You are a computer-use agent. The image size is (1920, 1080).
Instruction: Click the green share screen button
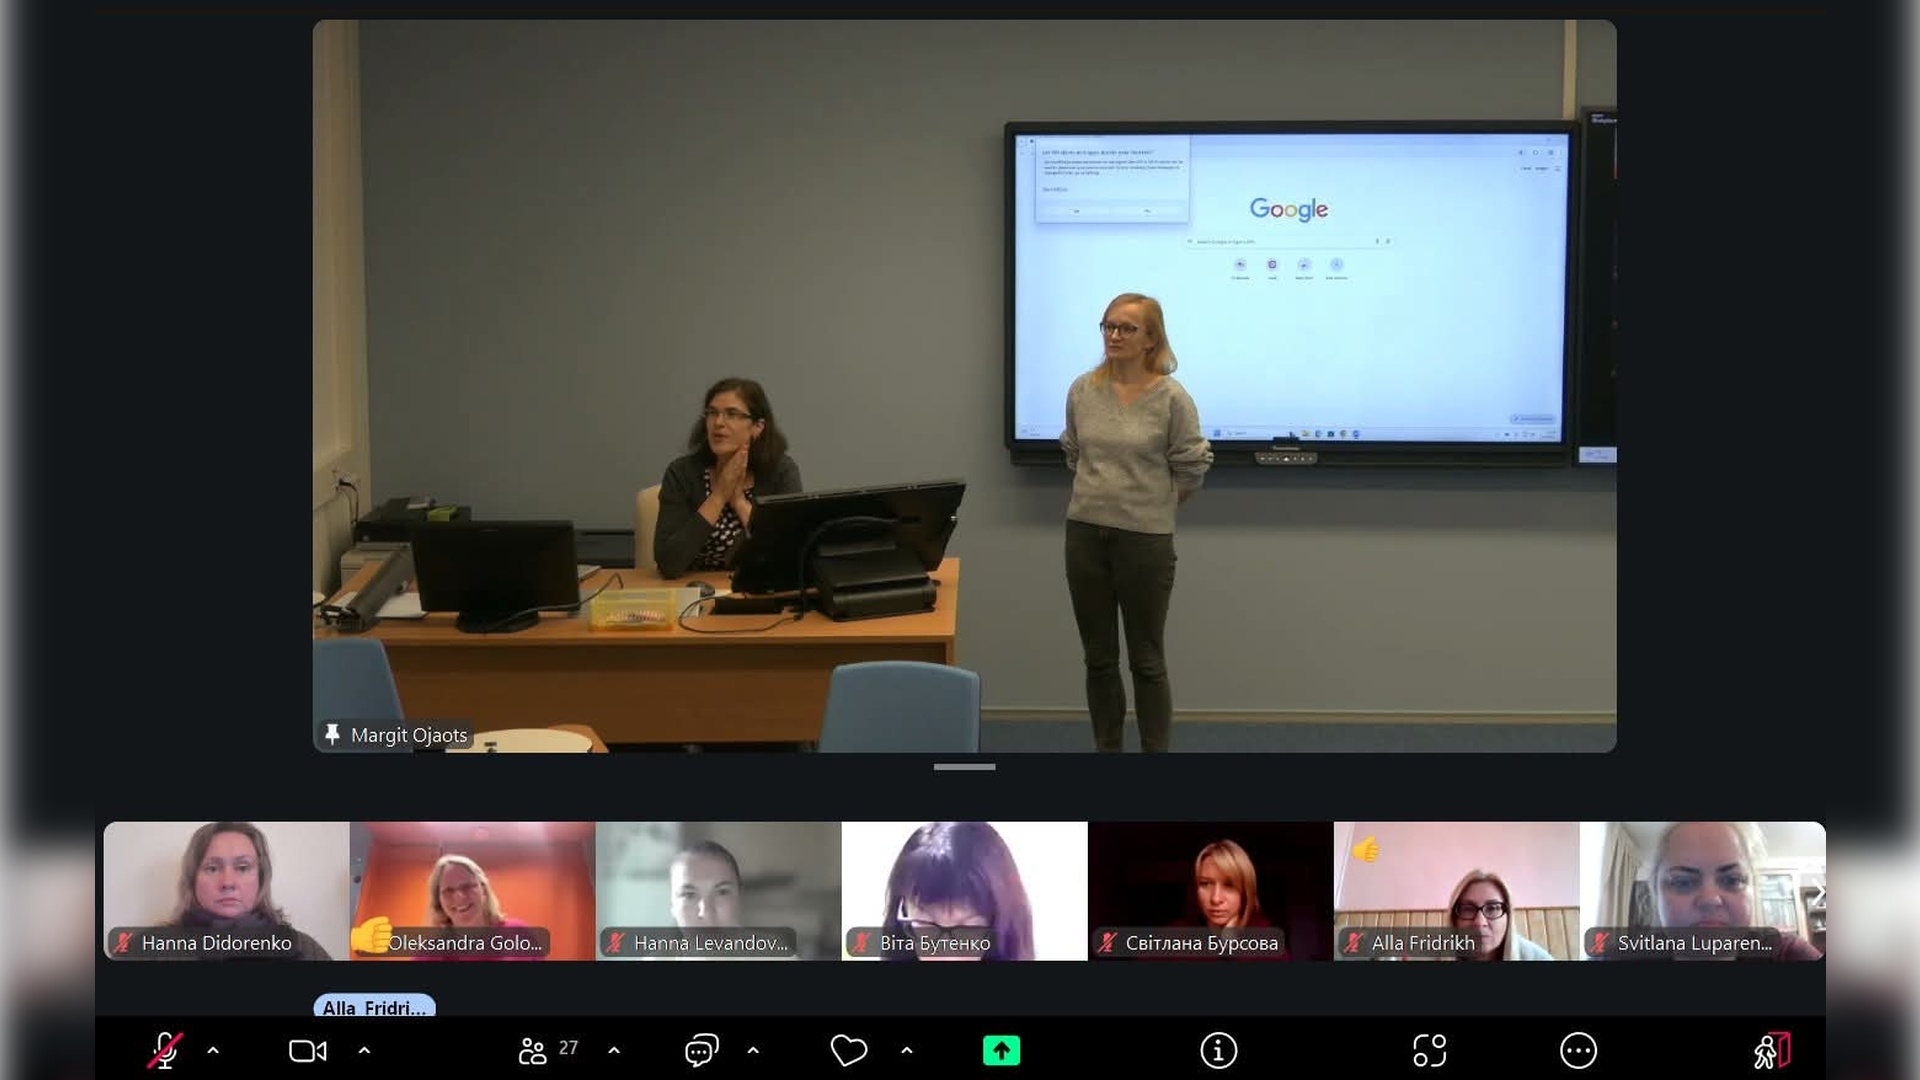(x=1001, y=1051)
